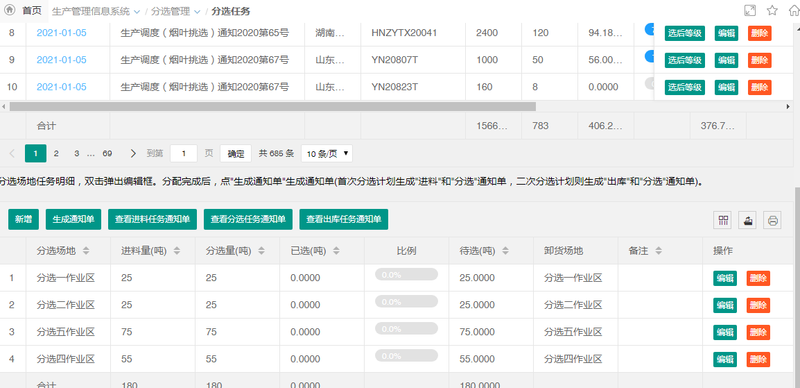Toggle status switch in row 8
Image resolution: width=800 pixels, height=388 pixels.
tap(649, 29)
